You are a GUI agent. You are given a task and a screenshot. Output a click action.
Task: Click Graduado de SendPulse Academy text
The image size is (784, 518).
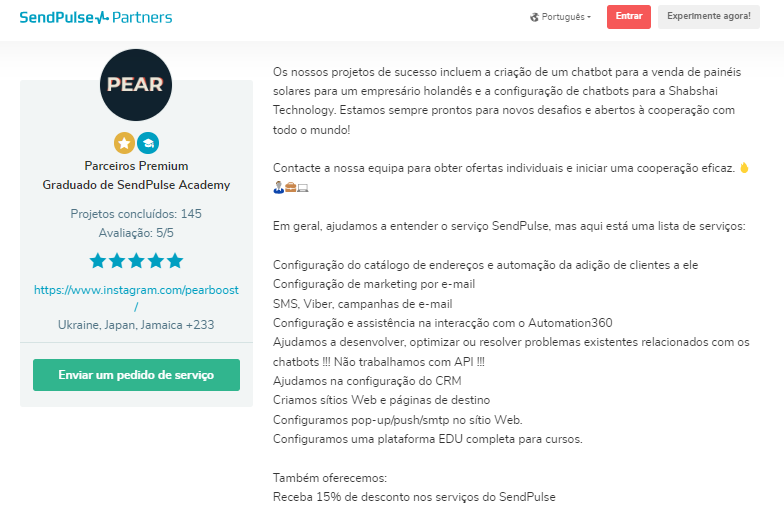(x=136, y=185)
